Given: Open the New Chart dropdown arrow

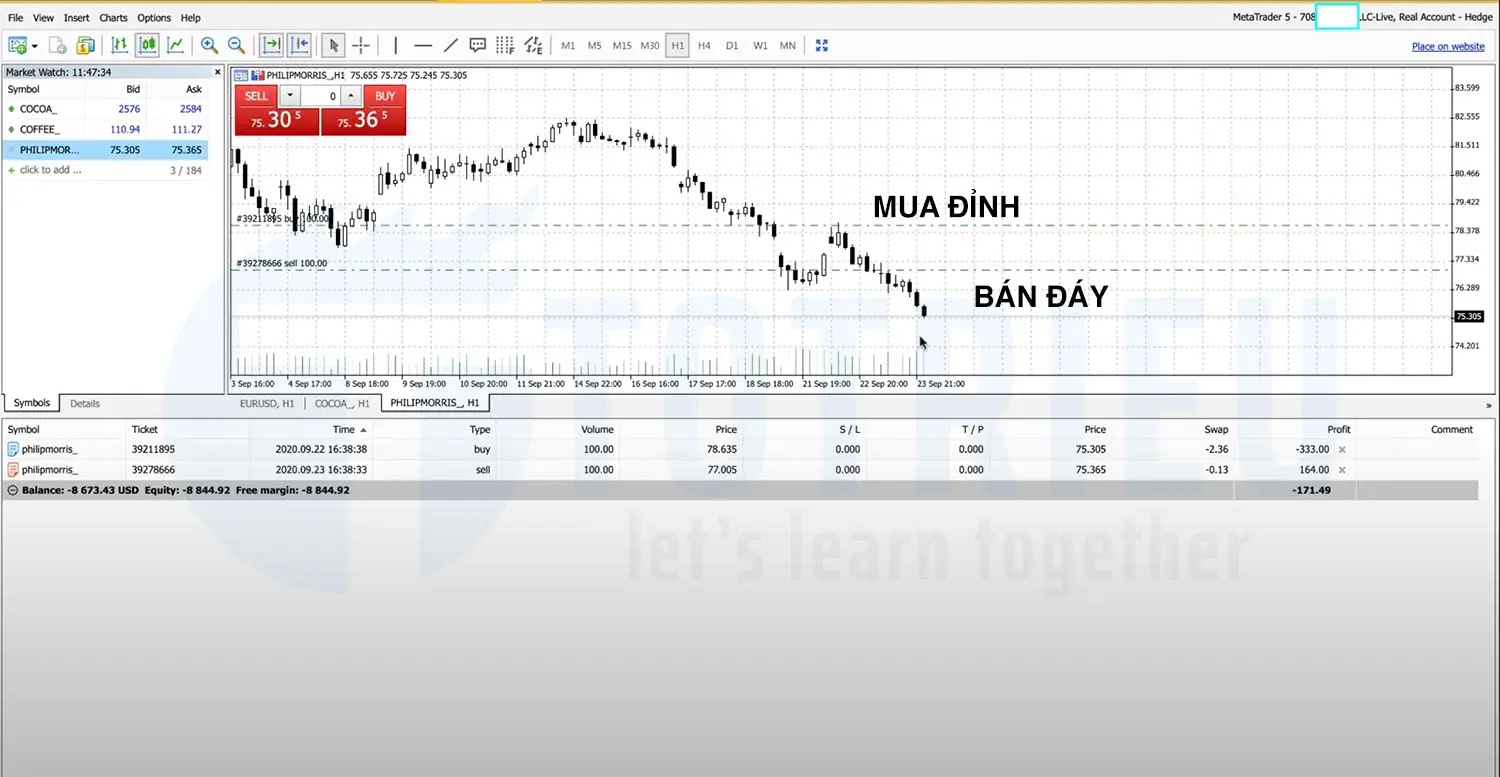Looking at the screenshot, I should pos(34,46).
